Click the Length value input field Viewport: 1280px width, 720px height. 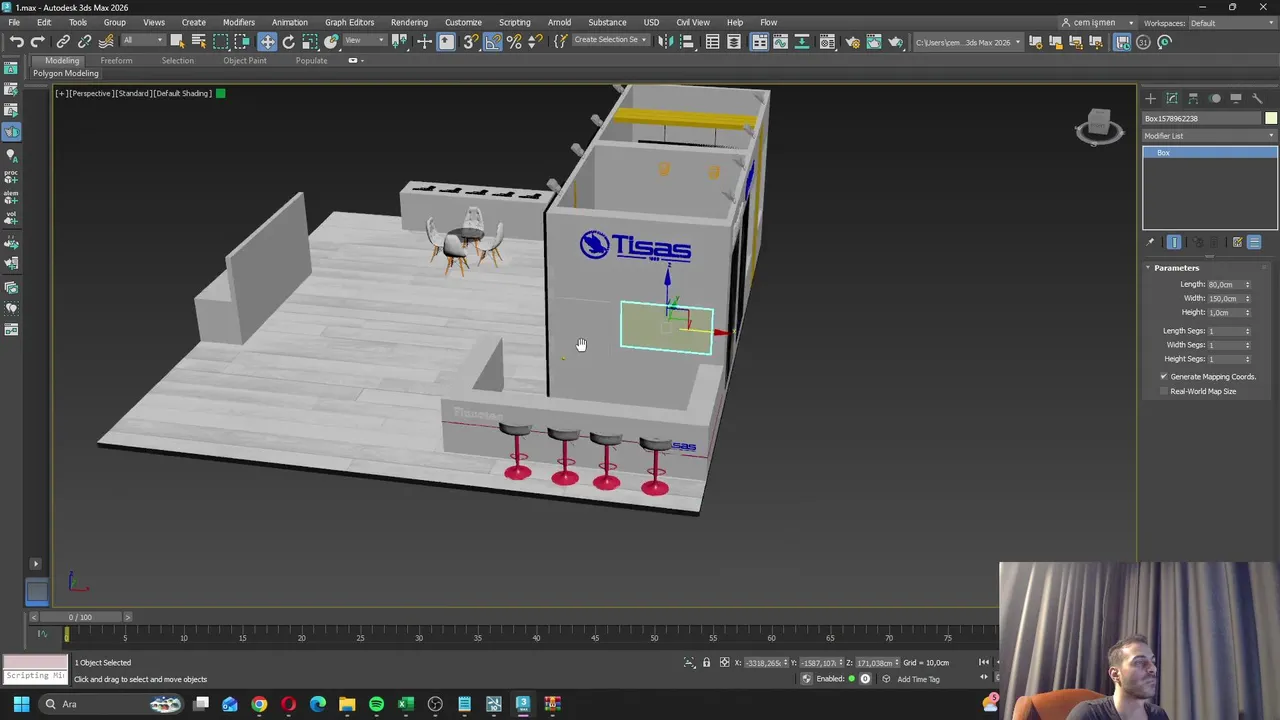tap(1223, 285)
